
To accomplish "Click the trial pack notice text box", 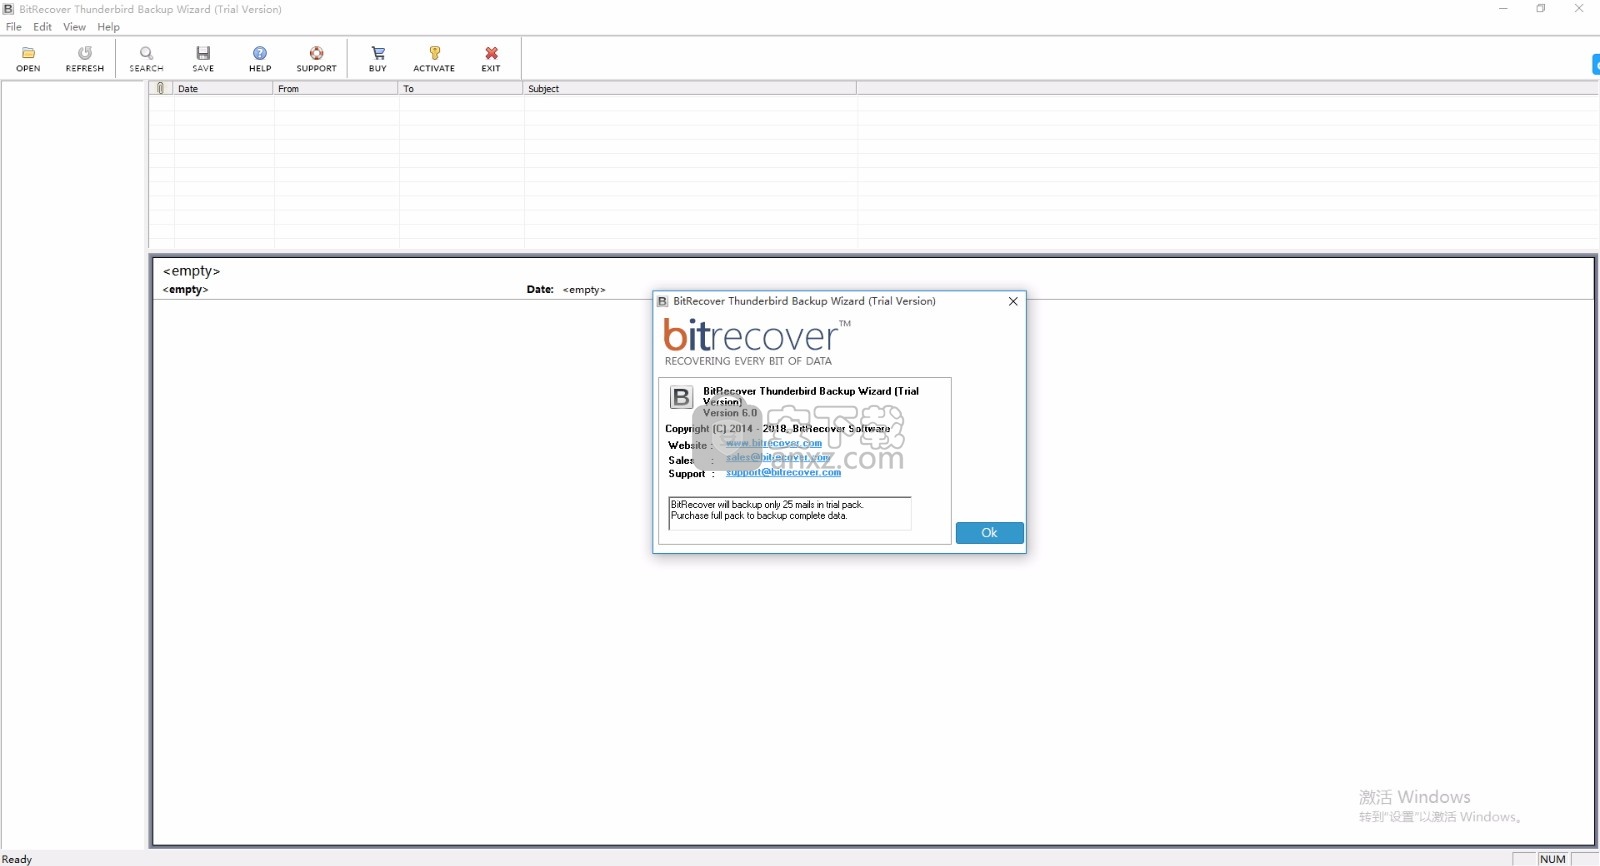I will pyautogui.click(x=790, y=513).
